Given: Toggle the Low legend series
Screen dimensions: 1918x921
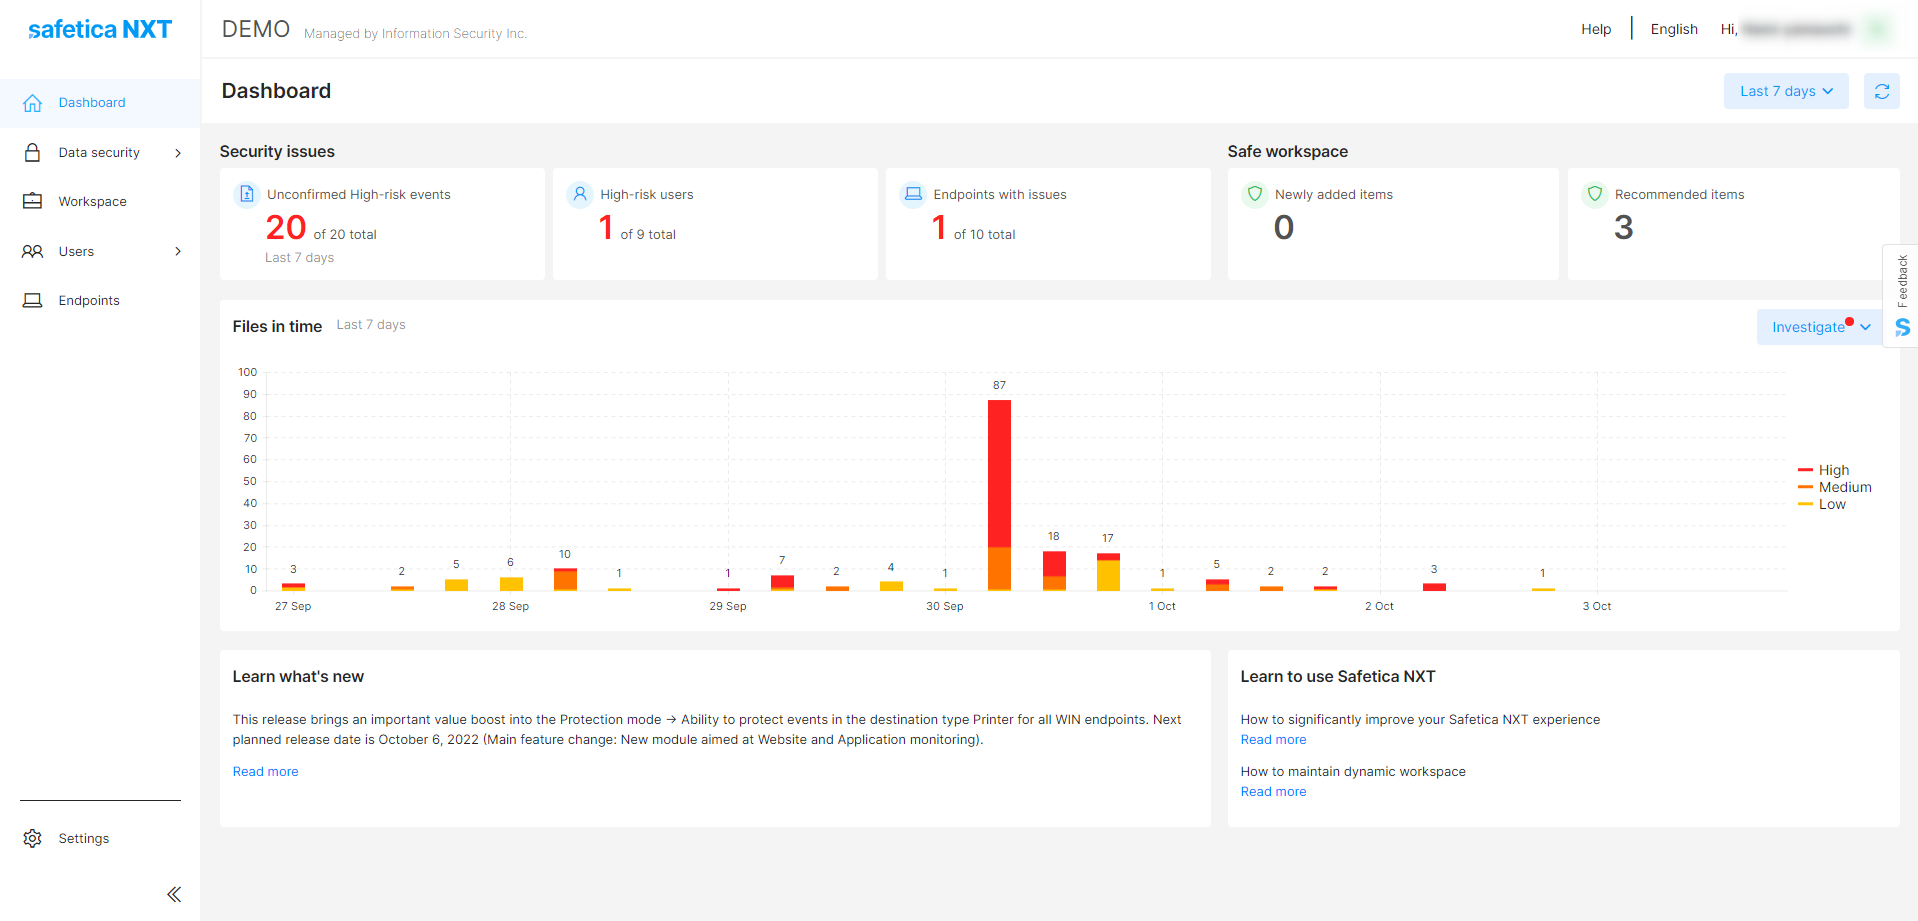Looking at the screenshot, I should [x=1822, y=504].
